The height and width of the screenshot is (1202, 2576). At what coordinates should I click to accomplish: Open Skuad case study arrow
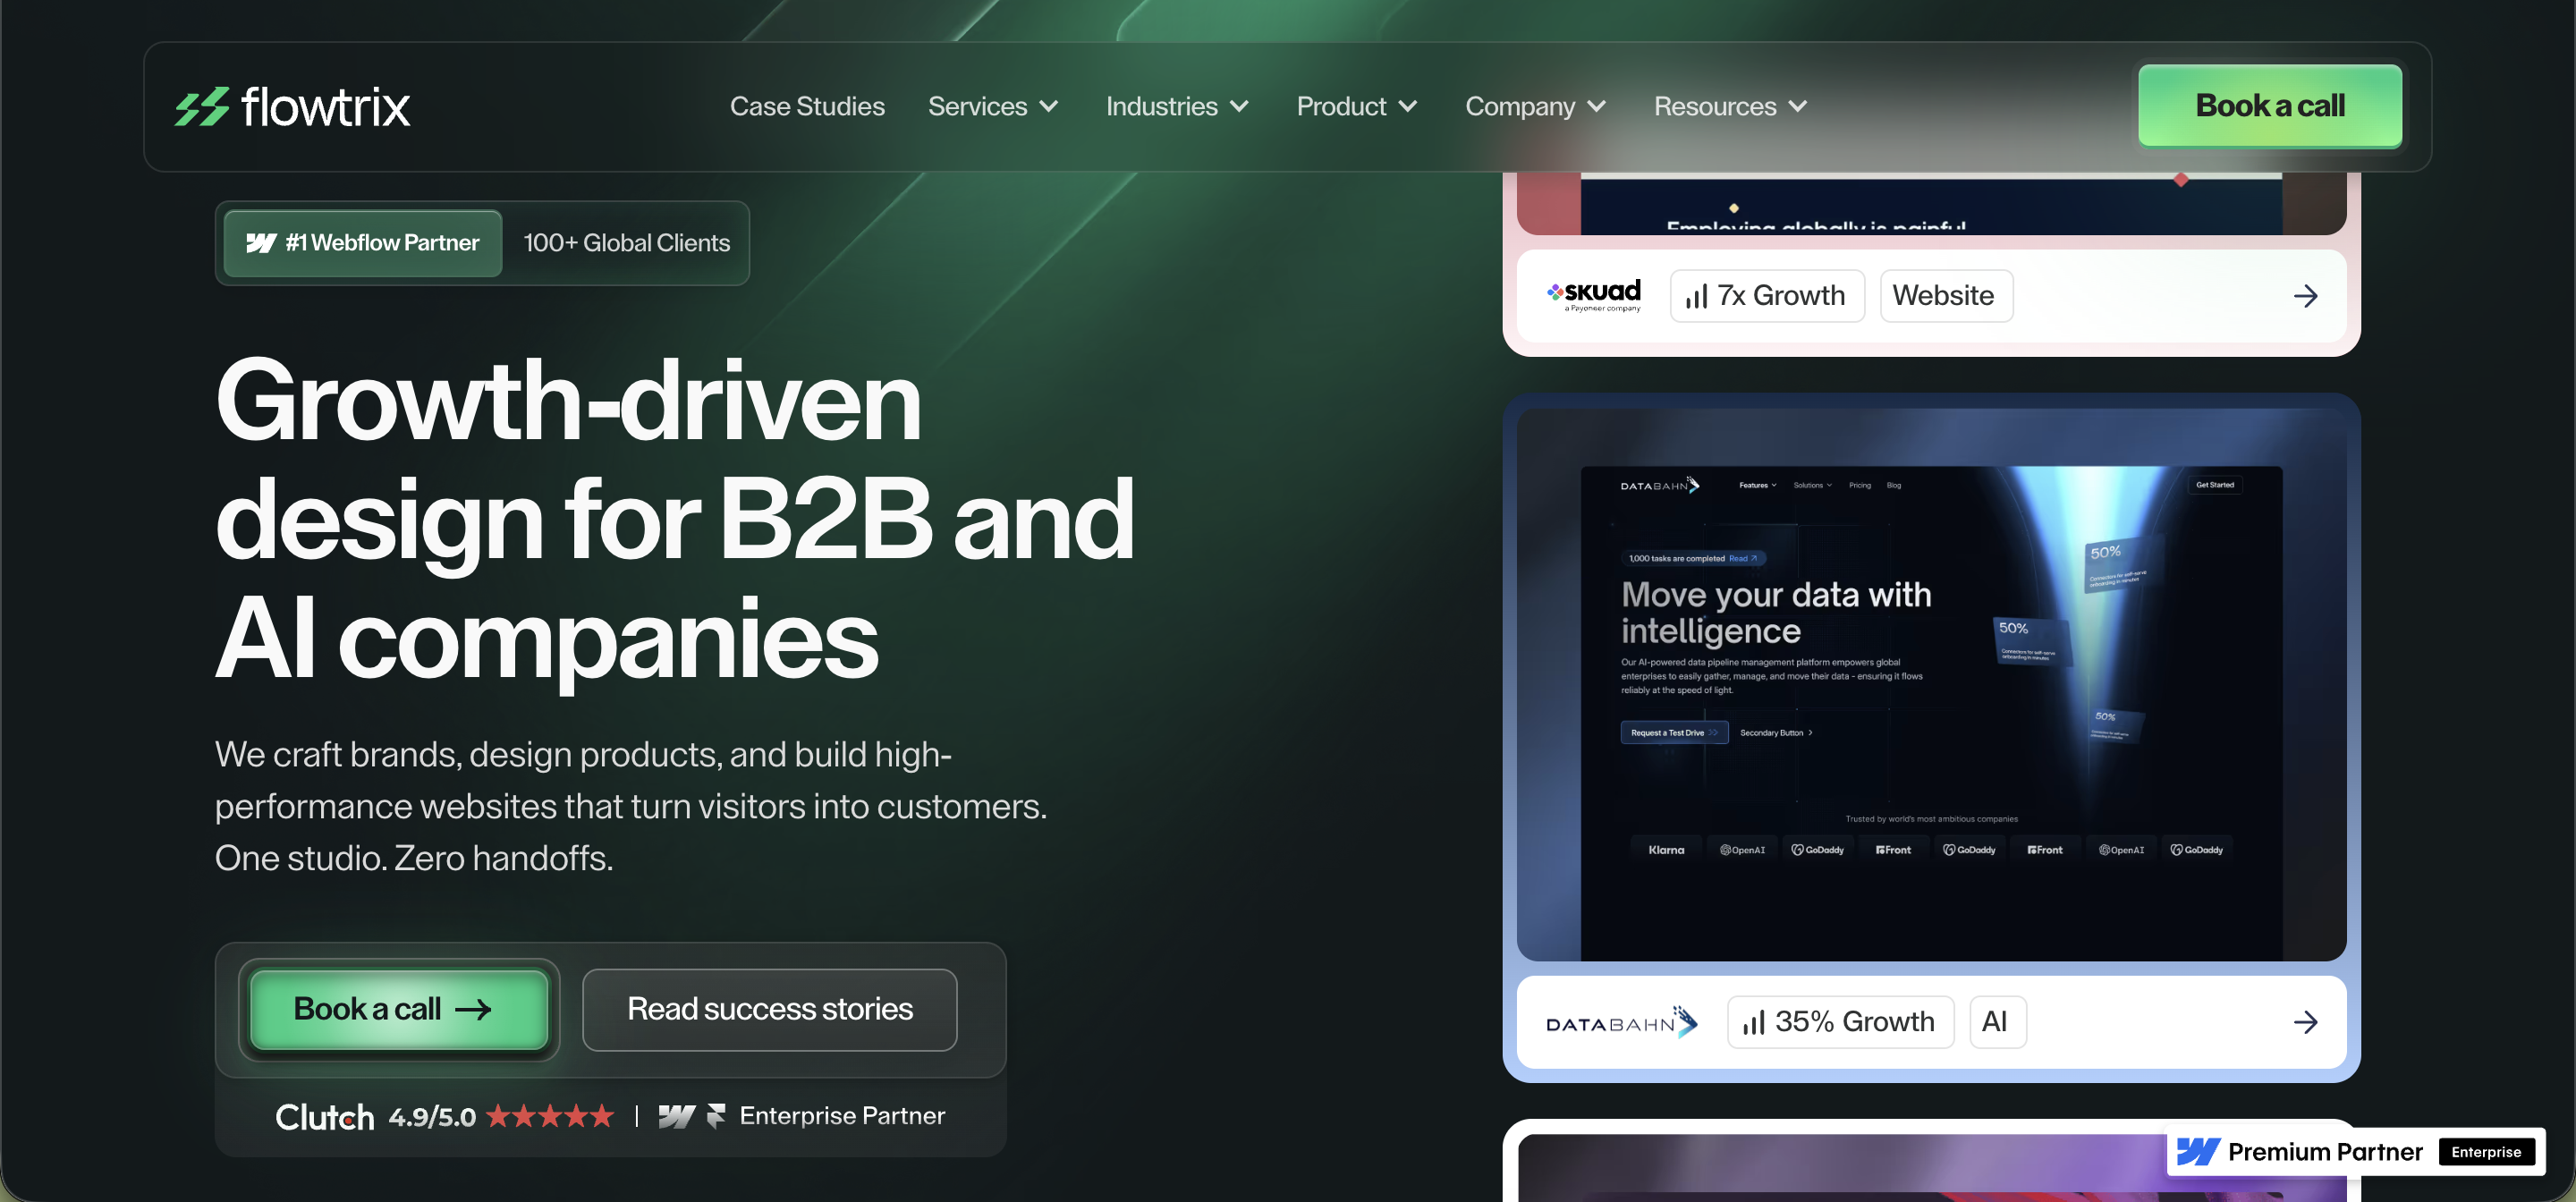(x=2306, y=296)
